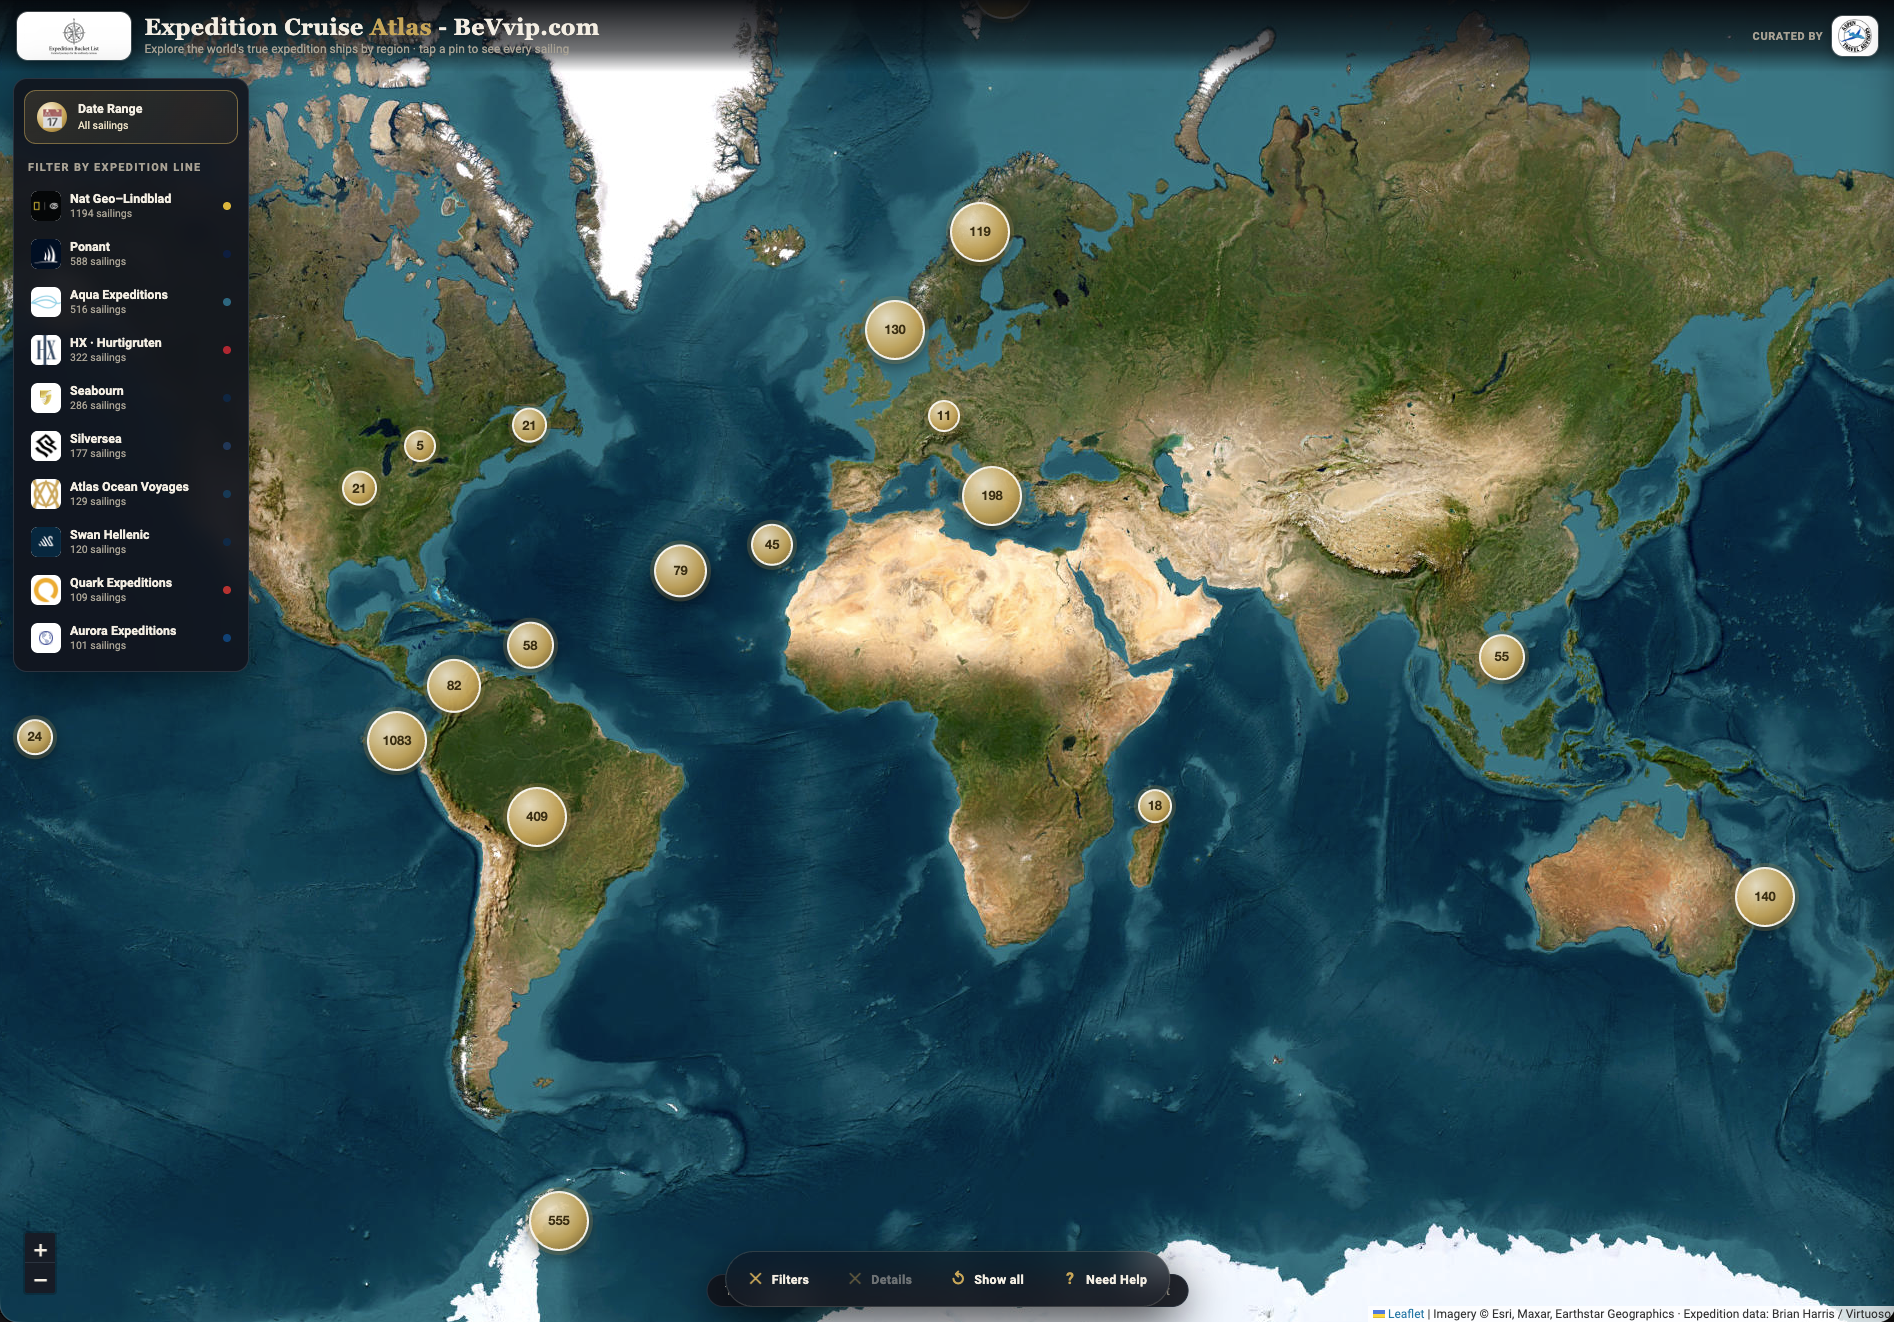Click the Atlas Ocean Voyages logo

click(46, 494)
